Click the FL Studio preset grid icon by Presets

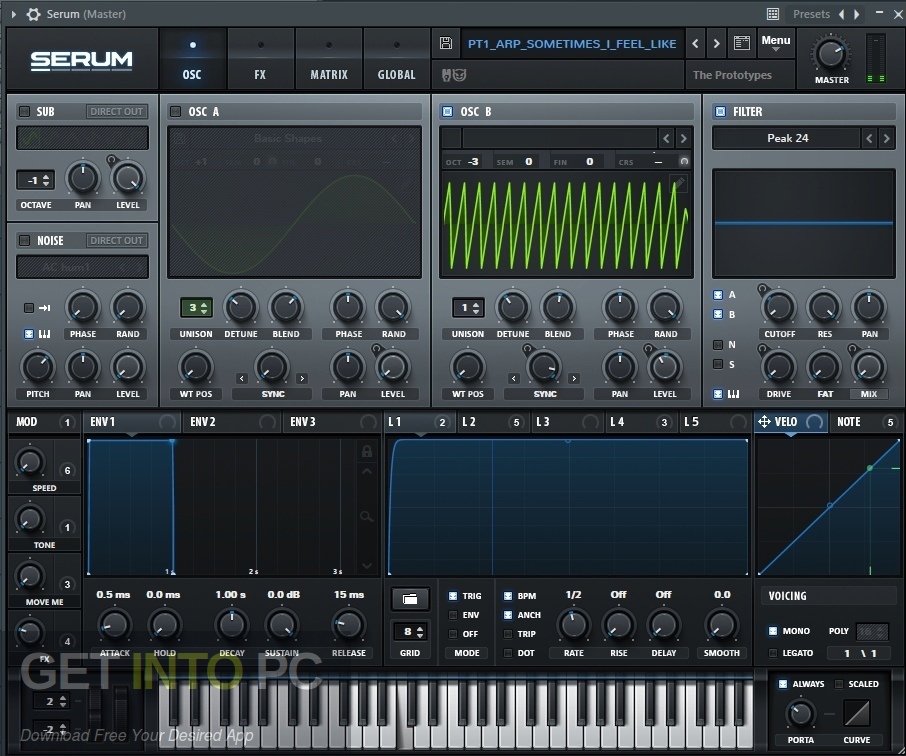click(x=773, y=14)
